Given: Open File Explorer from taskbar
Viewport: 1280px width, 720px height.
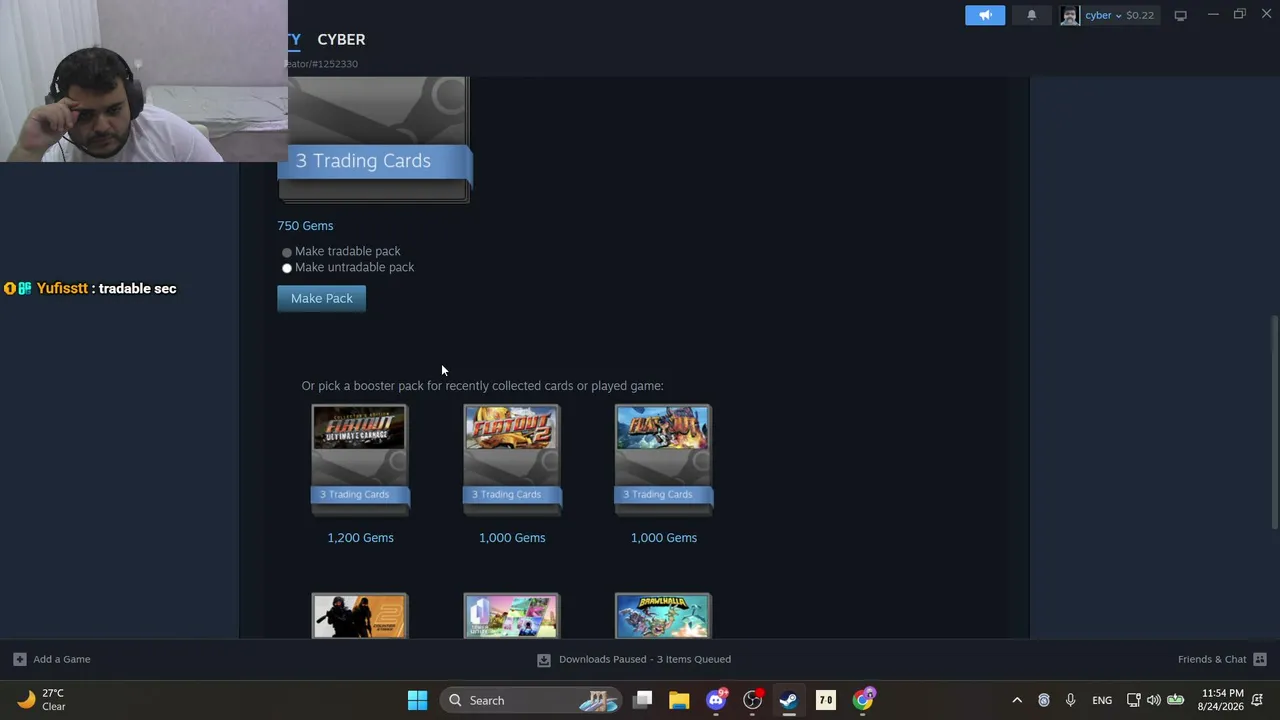Looking at the screenshot, I should (x=679, y=700).
